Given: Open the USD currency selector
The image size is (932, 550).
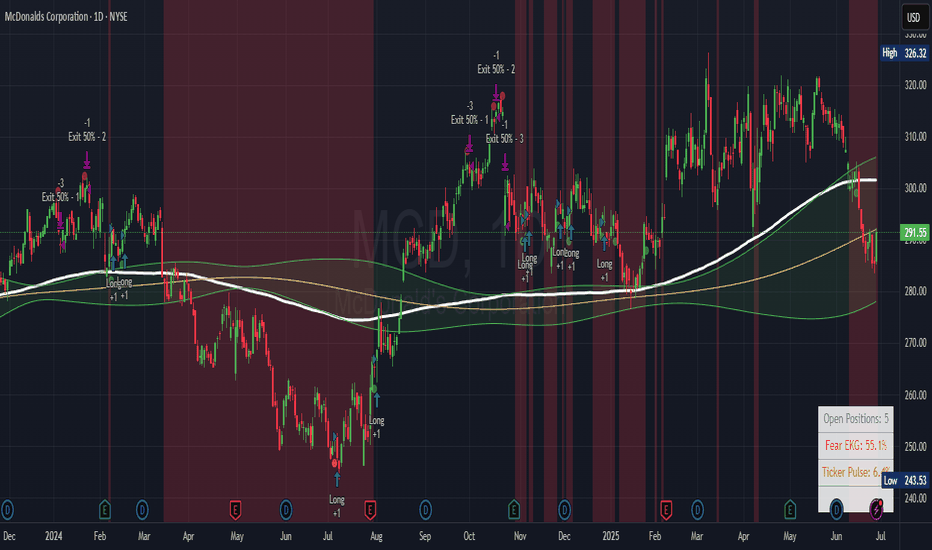Looking at the screenshot, I should [x=914, y=17].
